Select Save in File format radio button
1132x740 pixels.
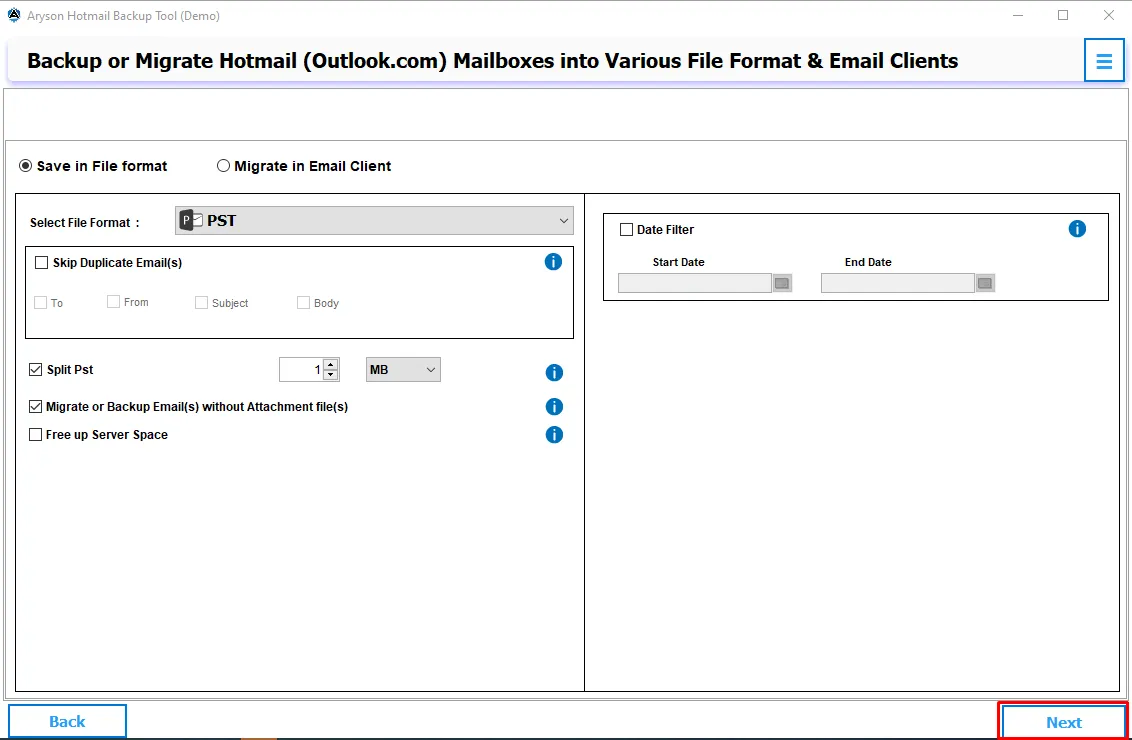pos(26,166)
